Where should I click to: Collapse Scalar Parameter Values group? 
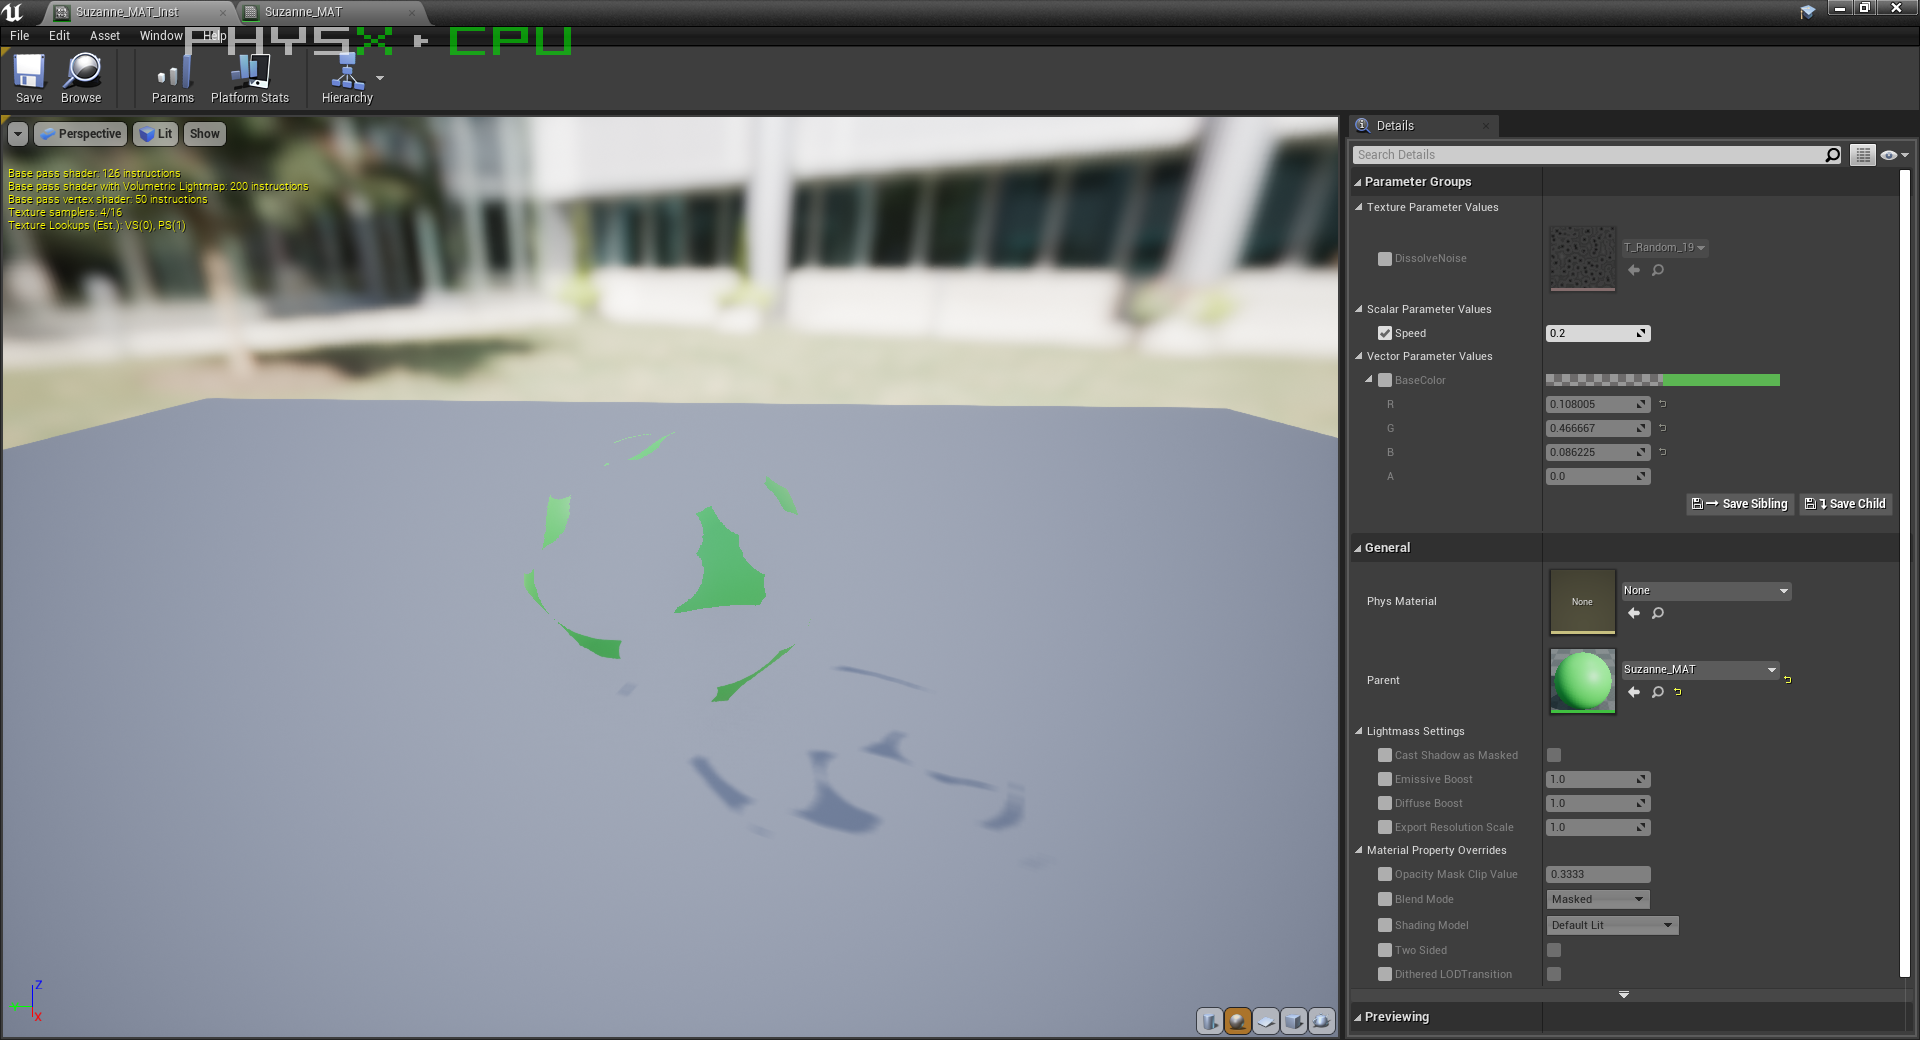1359,309
